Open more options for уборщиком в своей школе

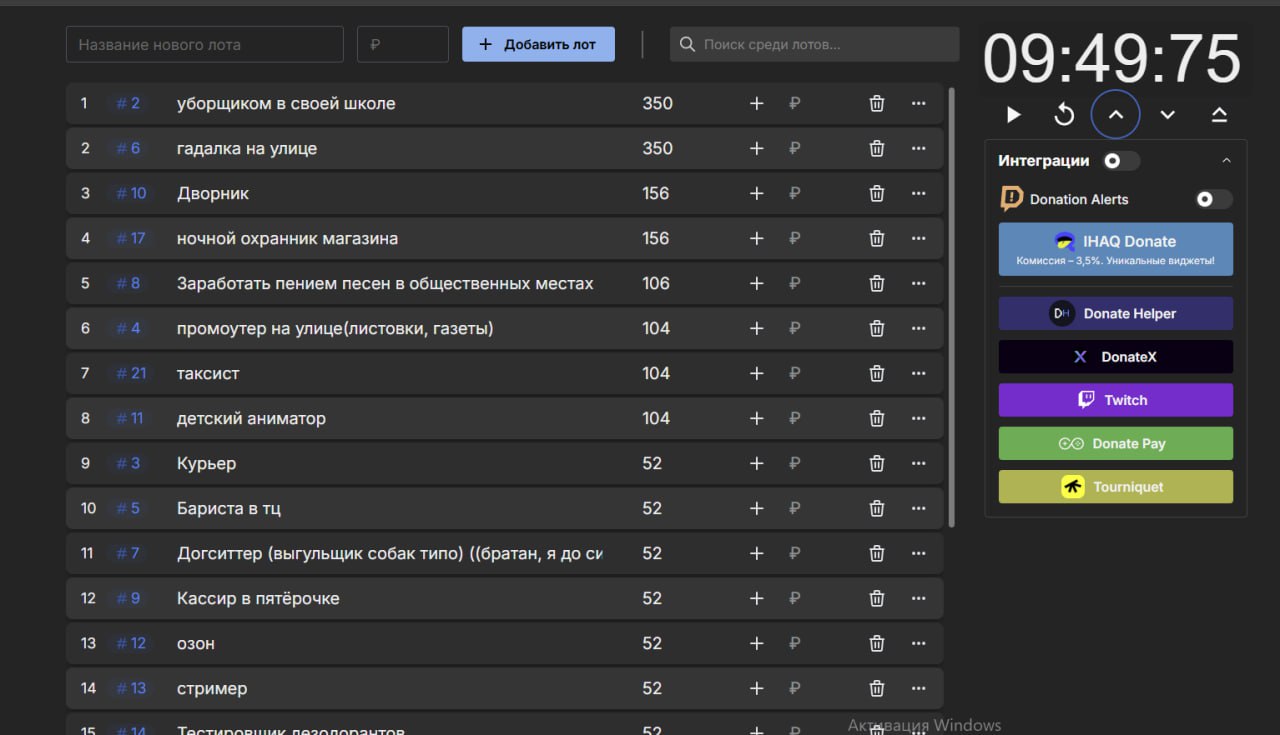(919, 103)
